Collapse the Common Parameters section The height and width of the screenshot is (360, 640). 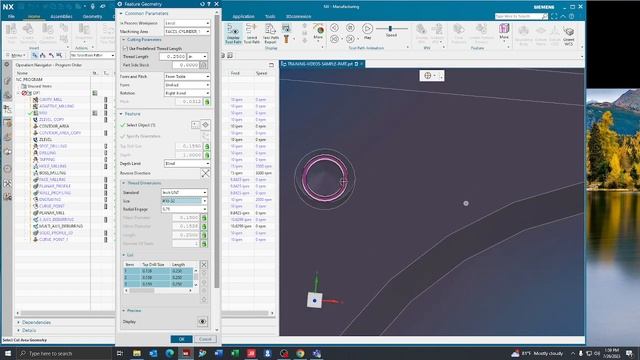click(x=121, y=13)
